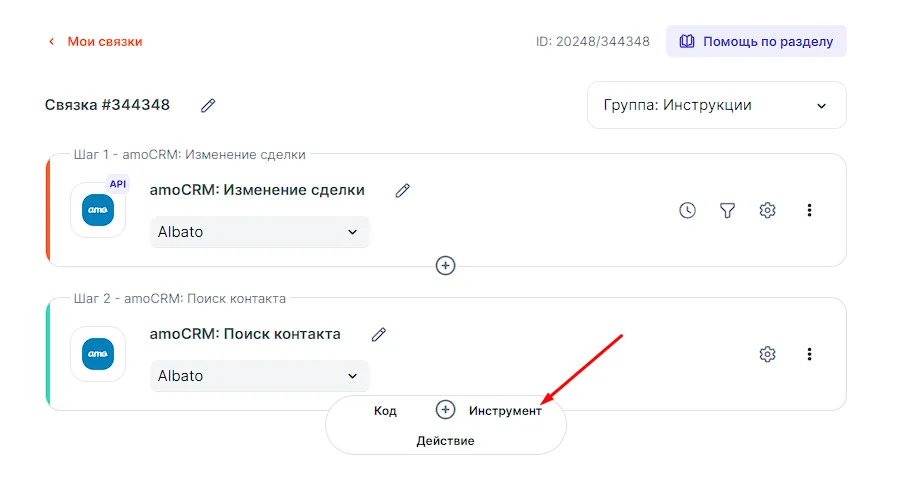The width and height of the screenshot is (898, 478).
Task: Open the clock schedule icon in step 1
Action: (687, 210)
